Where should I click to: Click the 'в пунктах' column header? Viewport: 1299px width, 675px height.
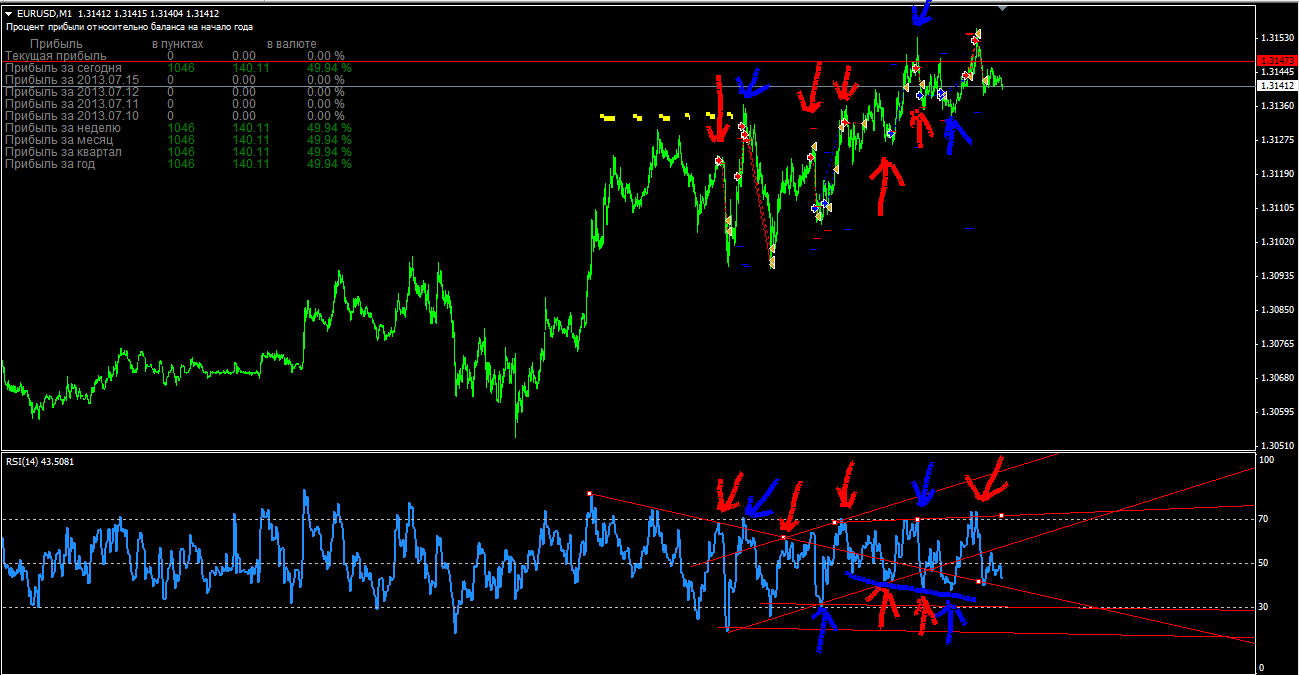pos(178,45)
